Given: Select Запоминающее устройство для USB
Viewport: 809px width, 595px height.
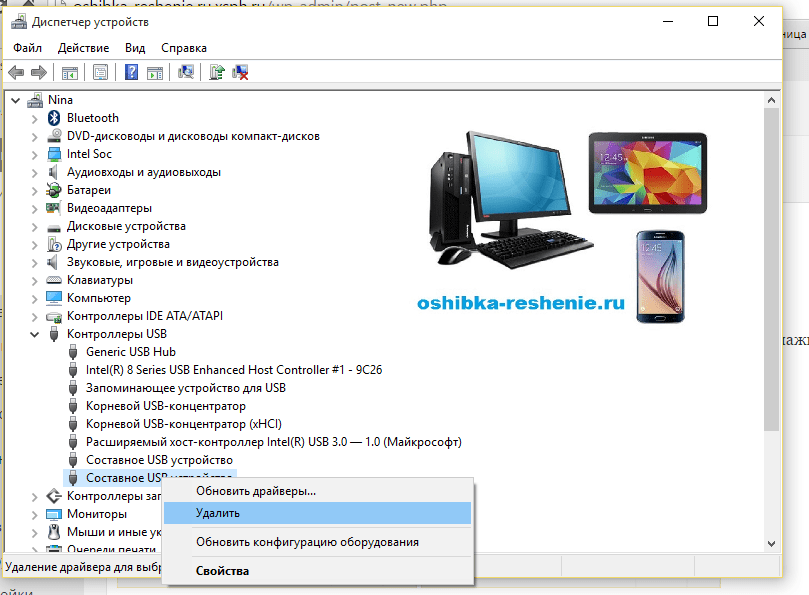Looking at the screenshot, I should 186,388.
